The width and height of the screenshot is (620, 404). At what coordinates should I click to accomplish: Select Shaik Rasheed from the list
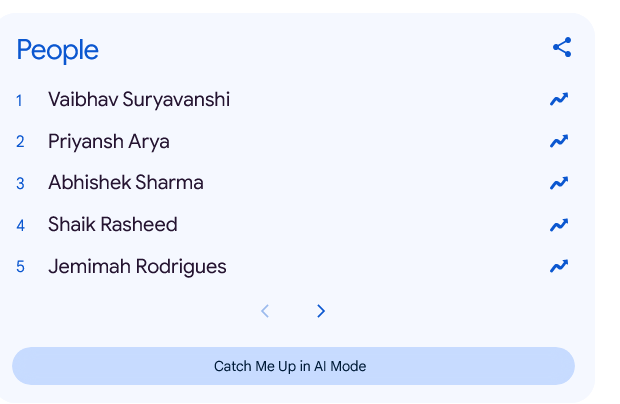coord(113,225)
